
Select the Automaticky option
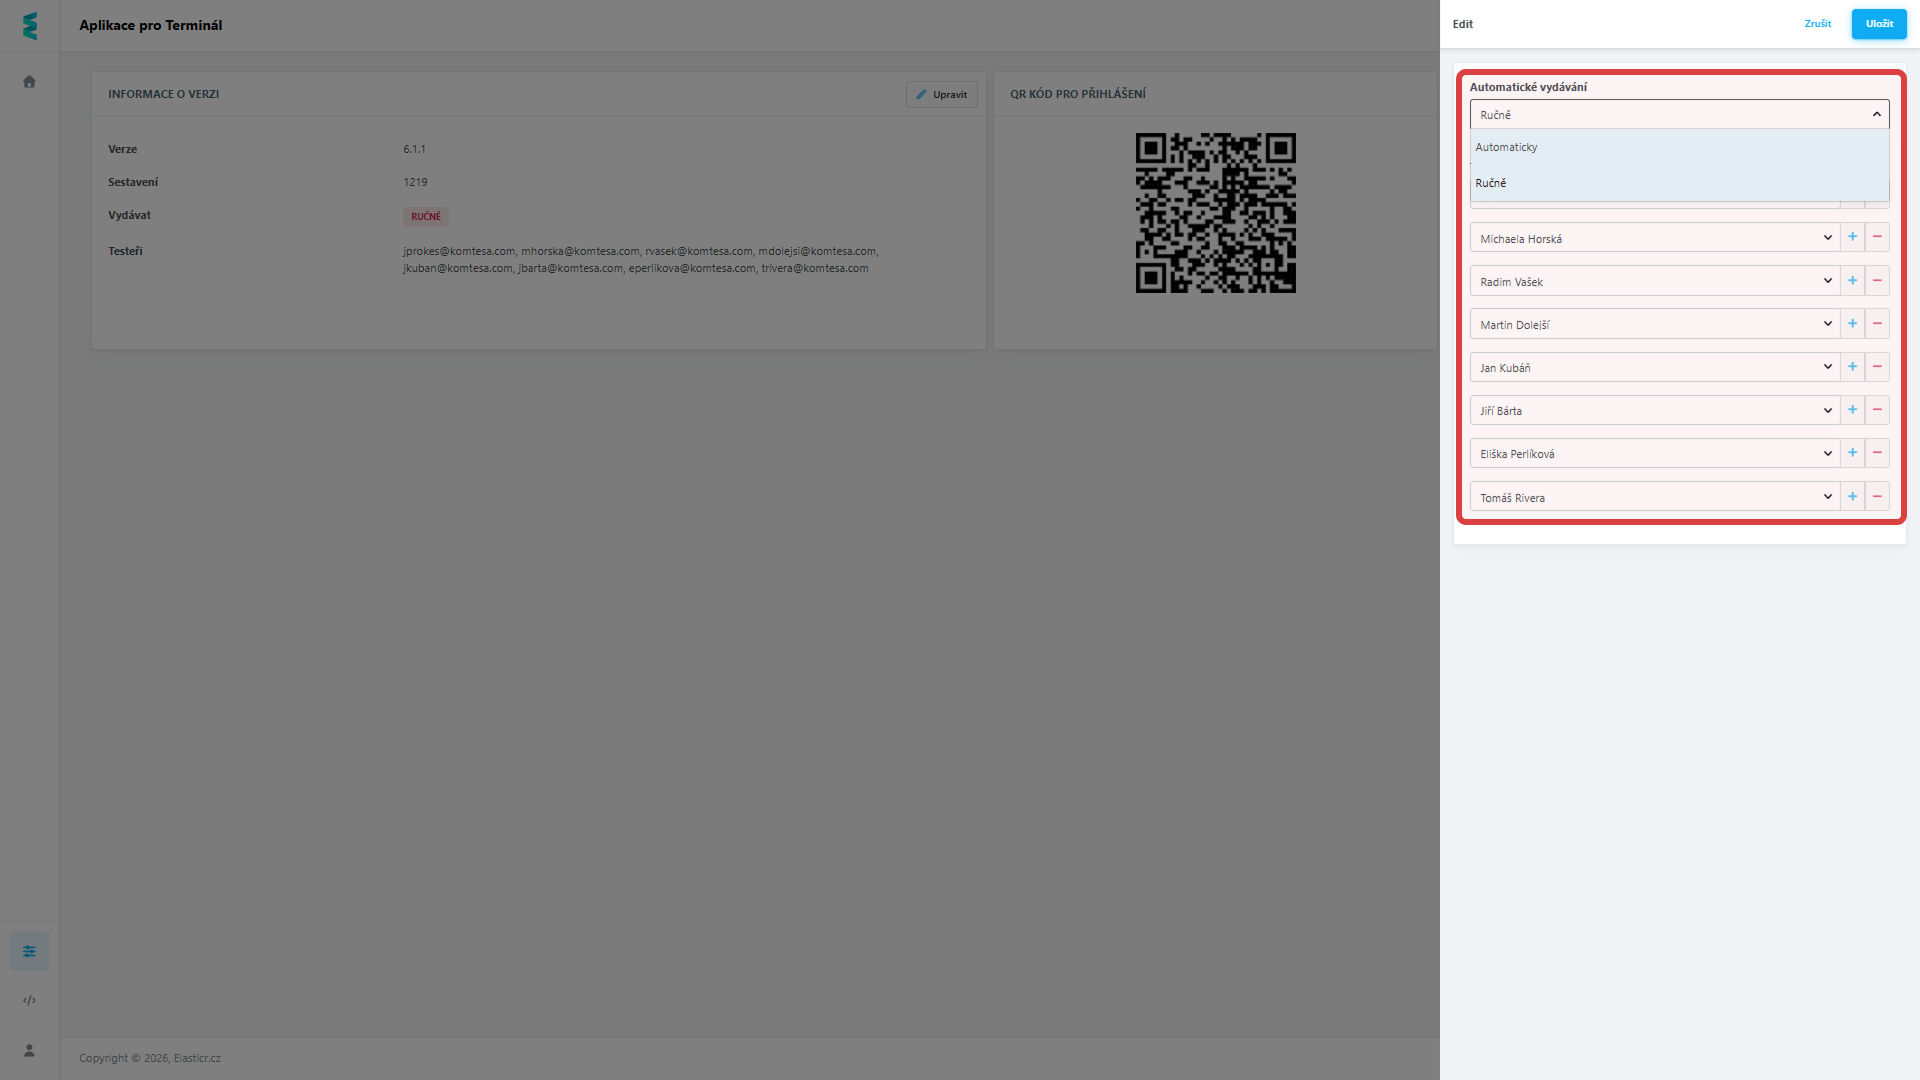(x=1507, y=147)
